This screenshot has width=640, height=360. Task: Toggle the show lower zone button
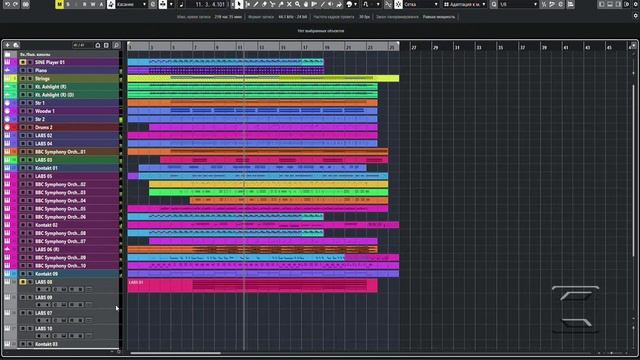coord(610,4)
